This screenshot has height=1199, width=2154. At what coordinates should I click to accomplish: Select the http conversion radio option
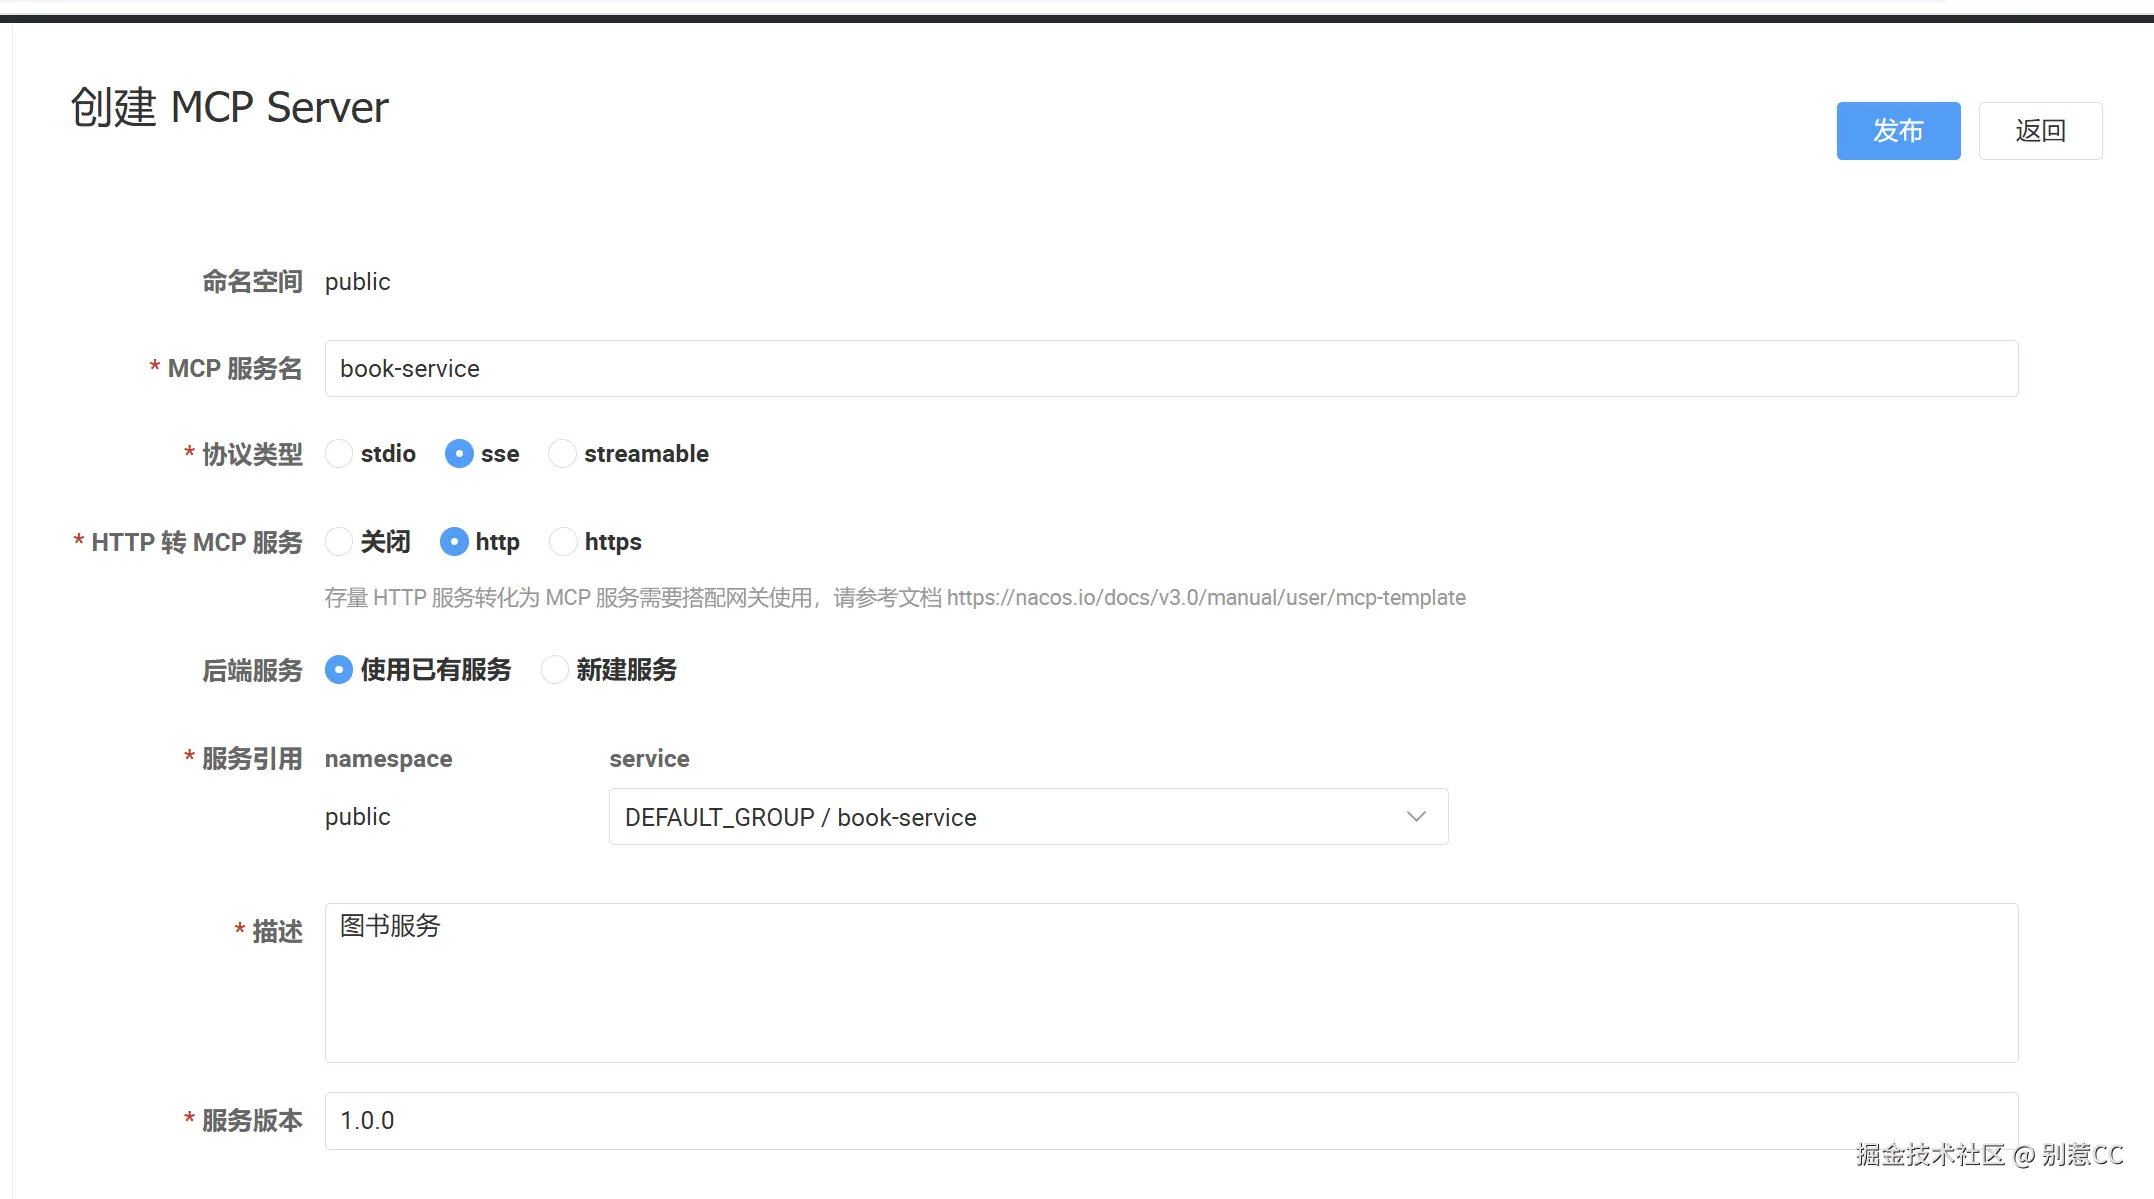click(454, 542)
